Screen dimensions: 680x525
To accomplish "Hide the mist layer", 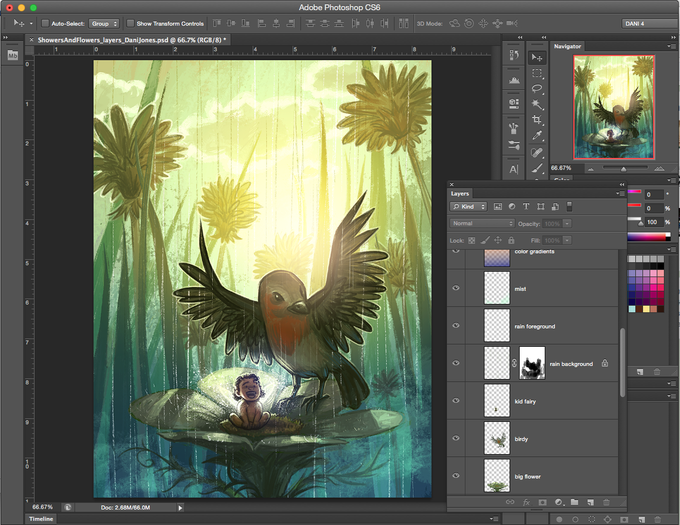I will pyautogui.click(x=456, y=288).
